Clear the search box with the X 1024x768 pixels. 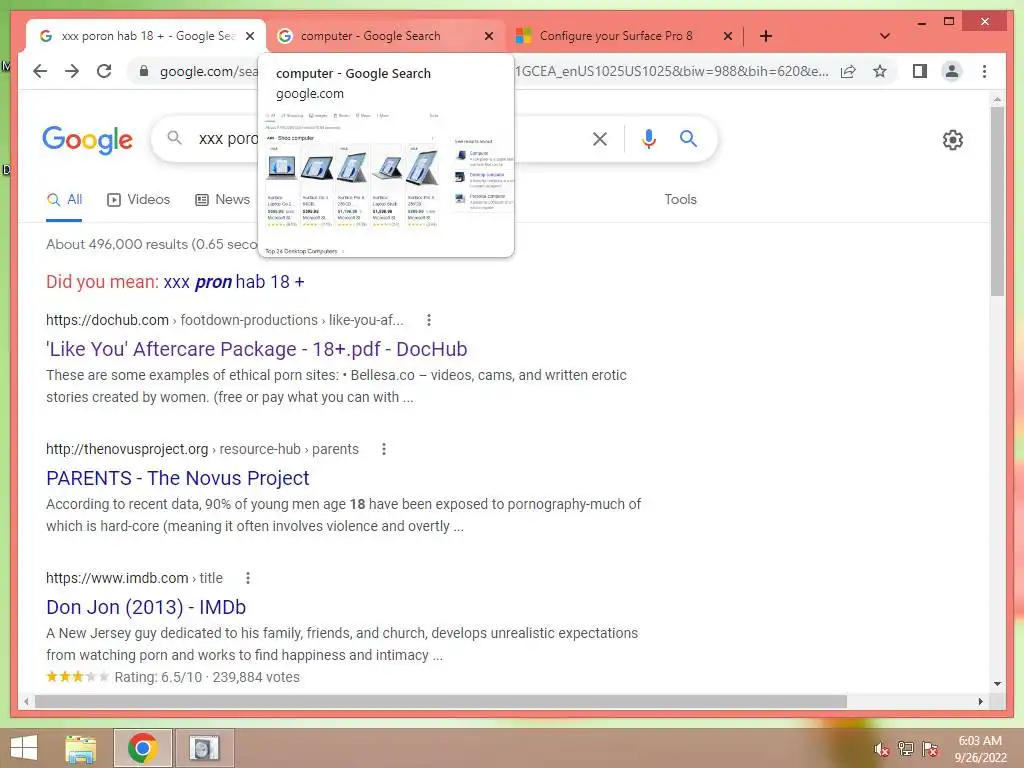[600, 138]
